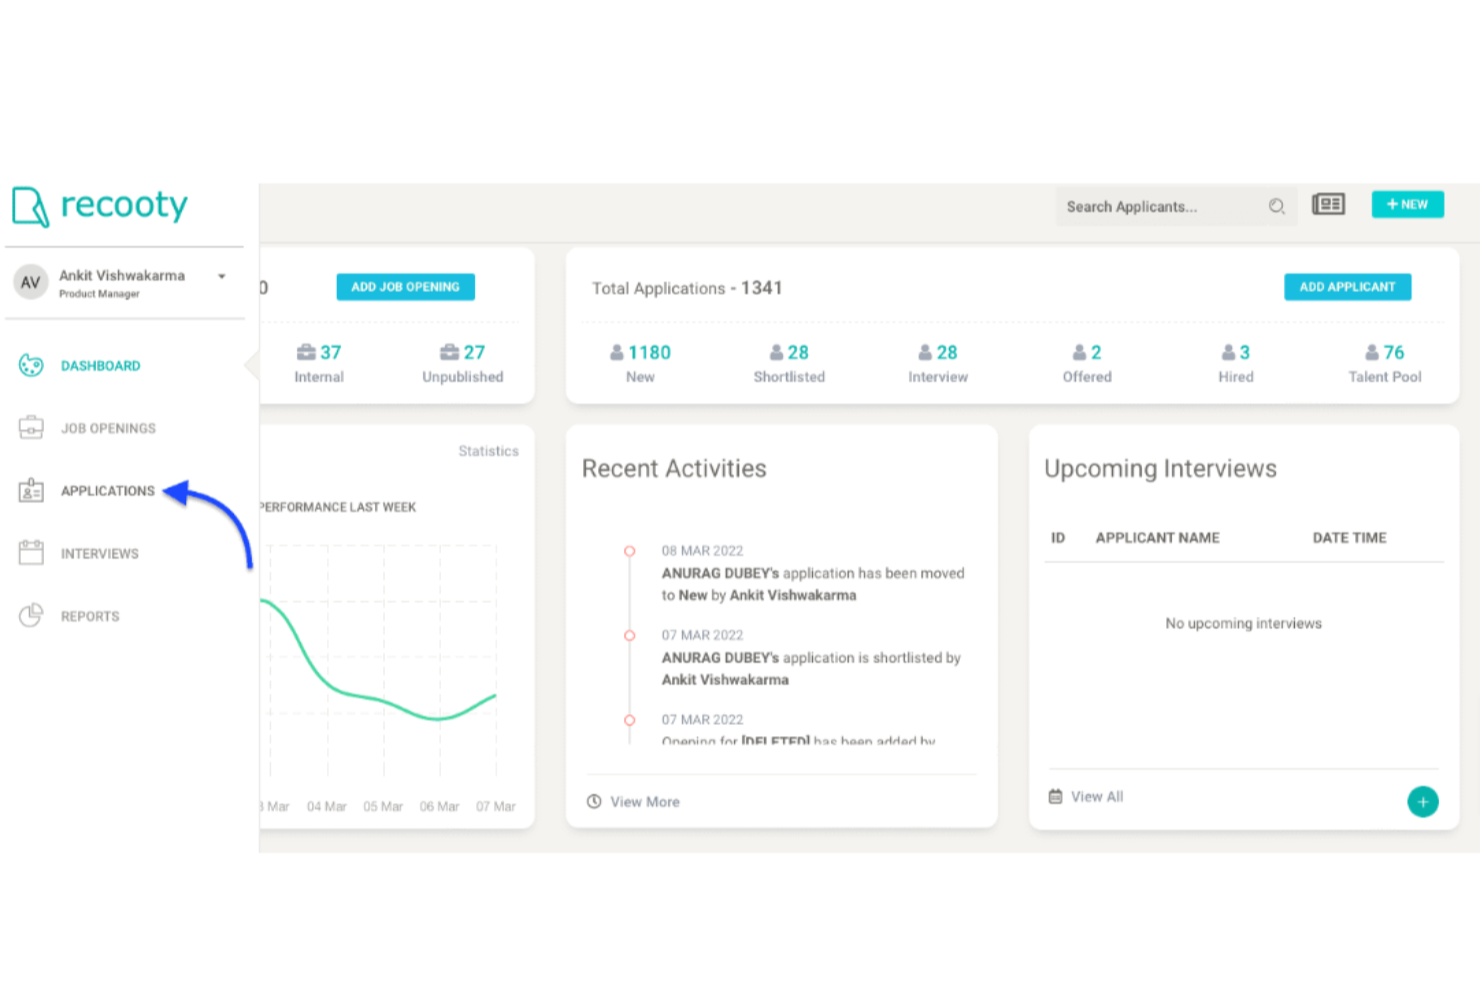Viewport: 1480px width, 987px height.
Task: Select the Applications ID card icon
Action: pyautogui.click(x=31, y=491)
